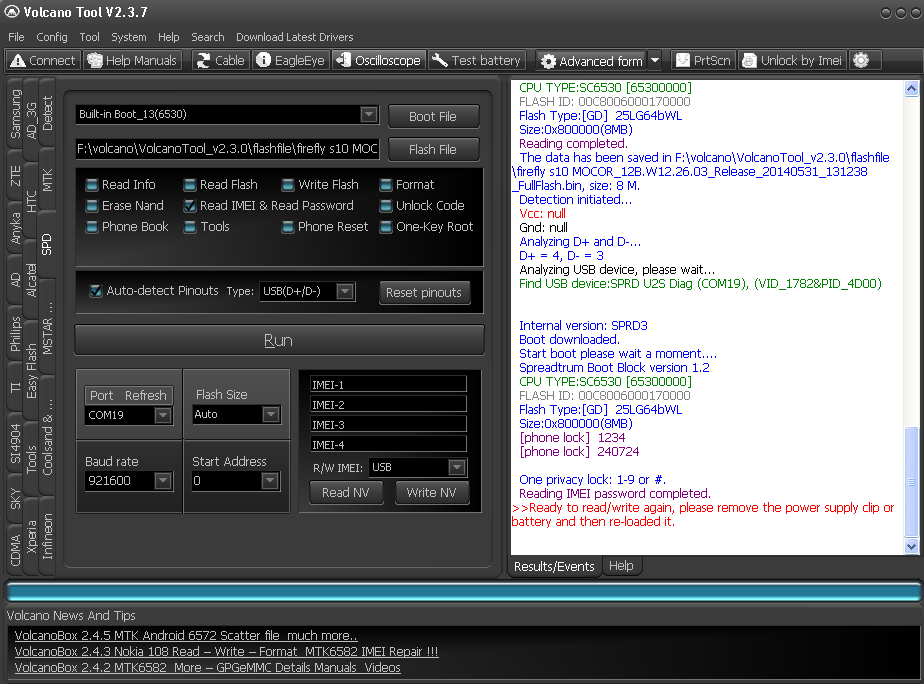Click the gear settings icon in toolbar
924x684 pixels.
pos(861,60)
